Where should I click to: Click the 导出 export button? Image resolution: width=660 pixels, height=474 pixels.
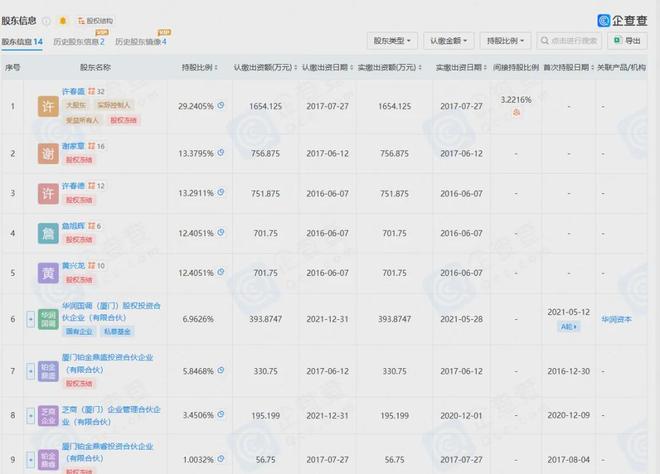coord(629,41)
